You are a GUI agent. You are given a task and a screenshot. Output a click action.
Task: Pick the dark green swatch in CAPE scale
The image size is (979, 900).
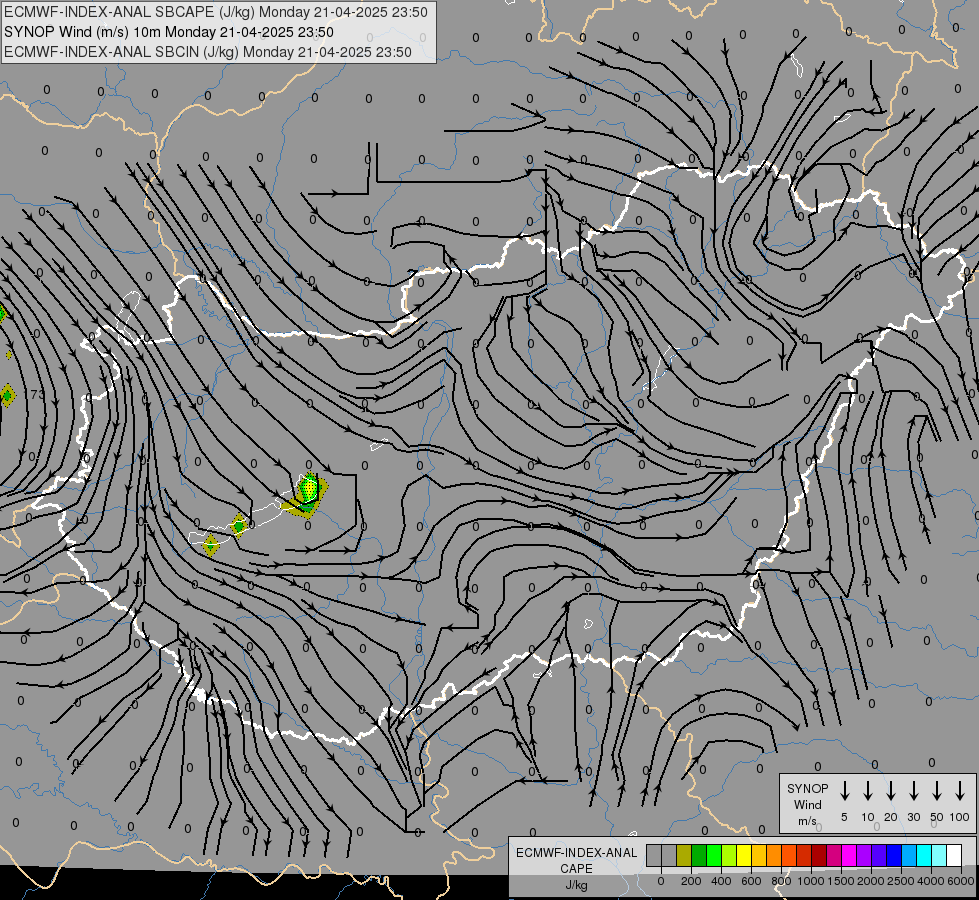[x=699, y=855]
